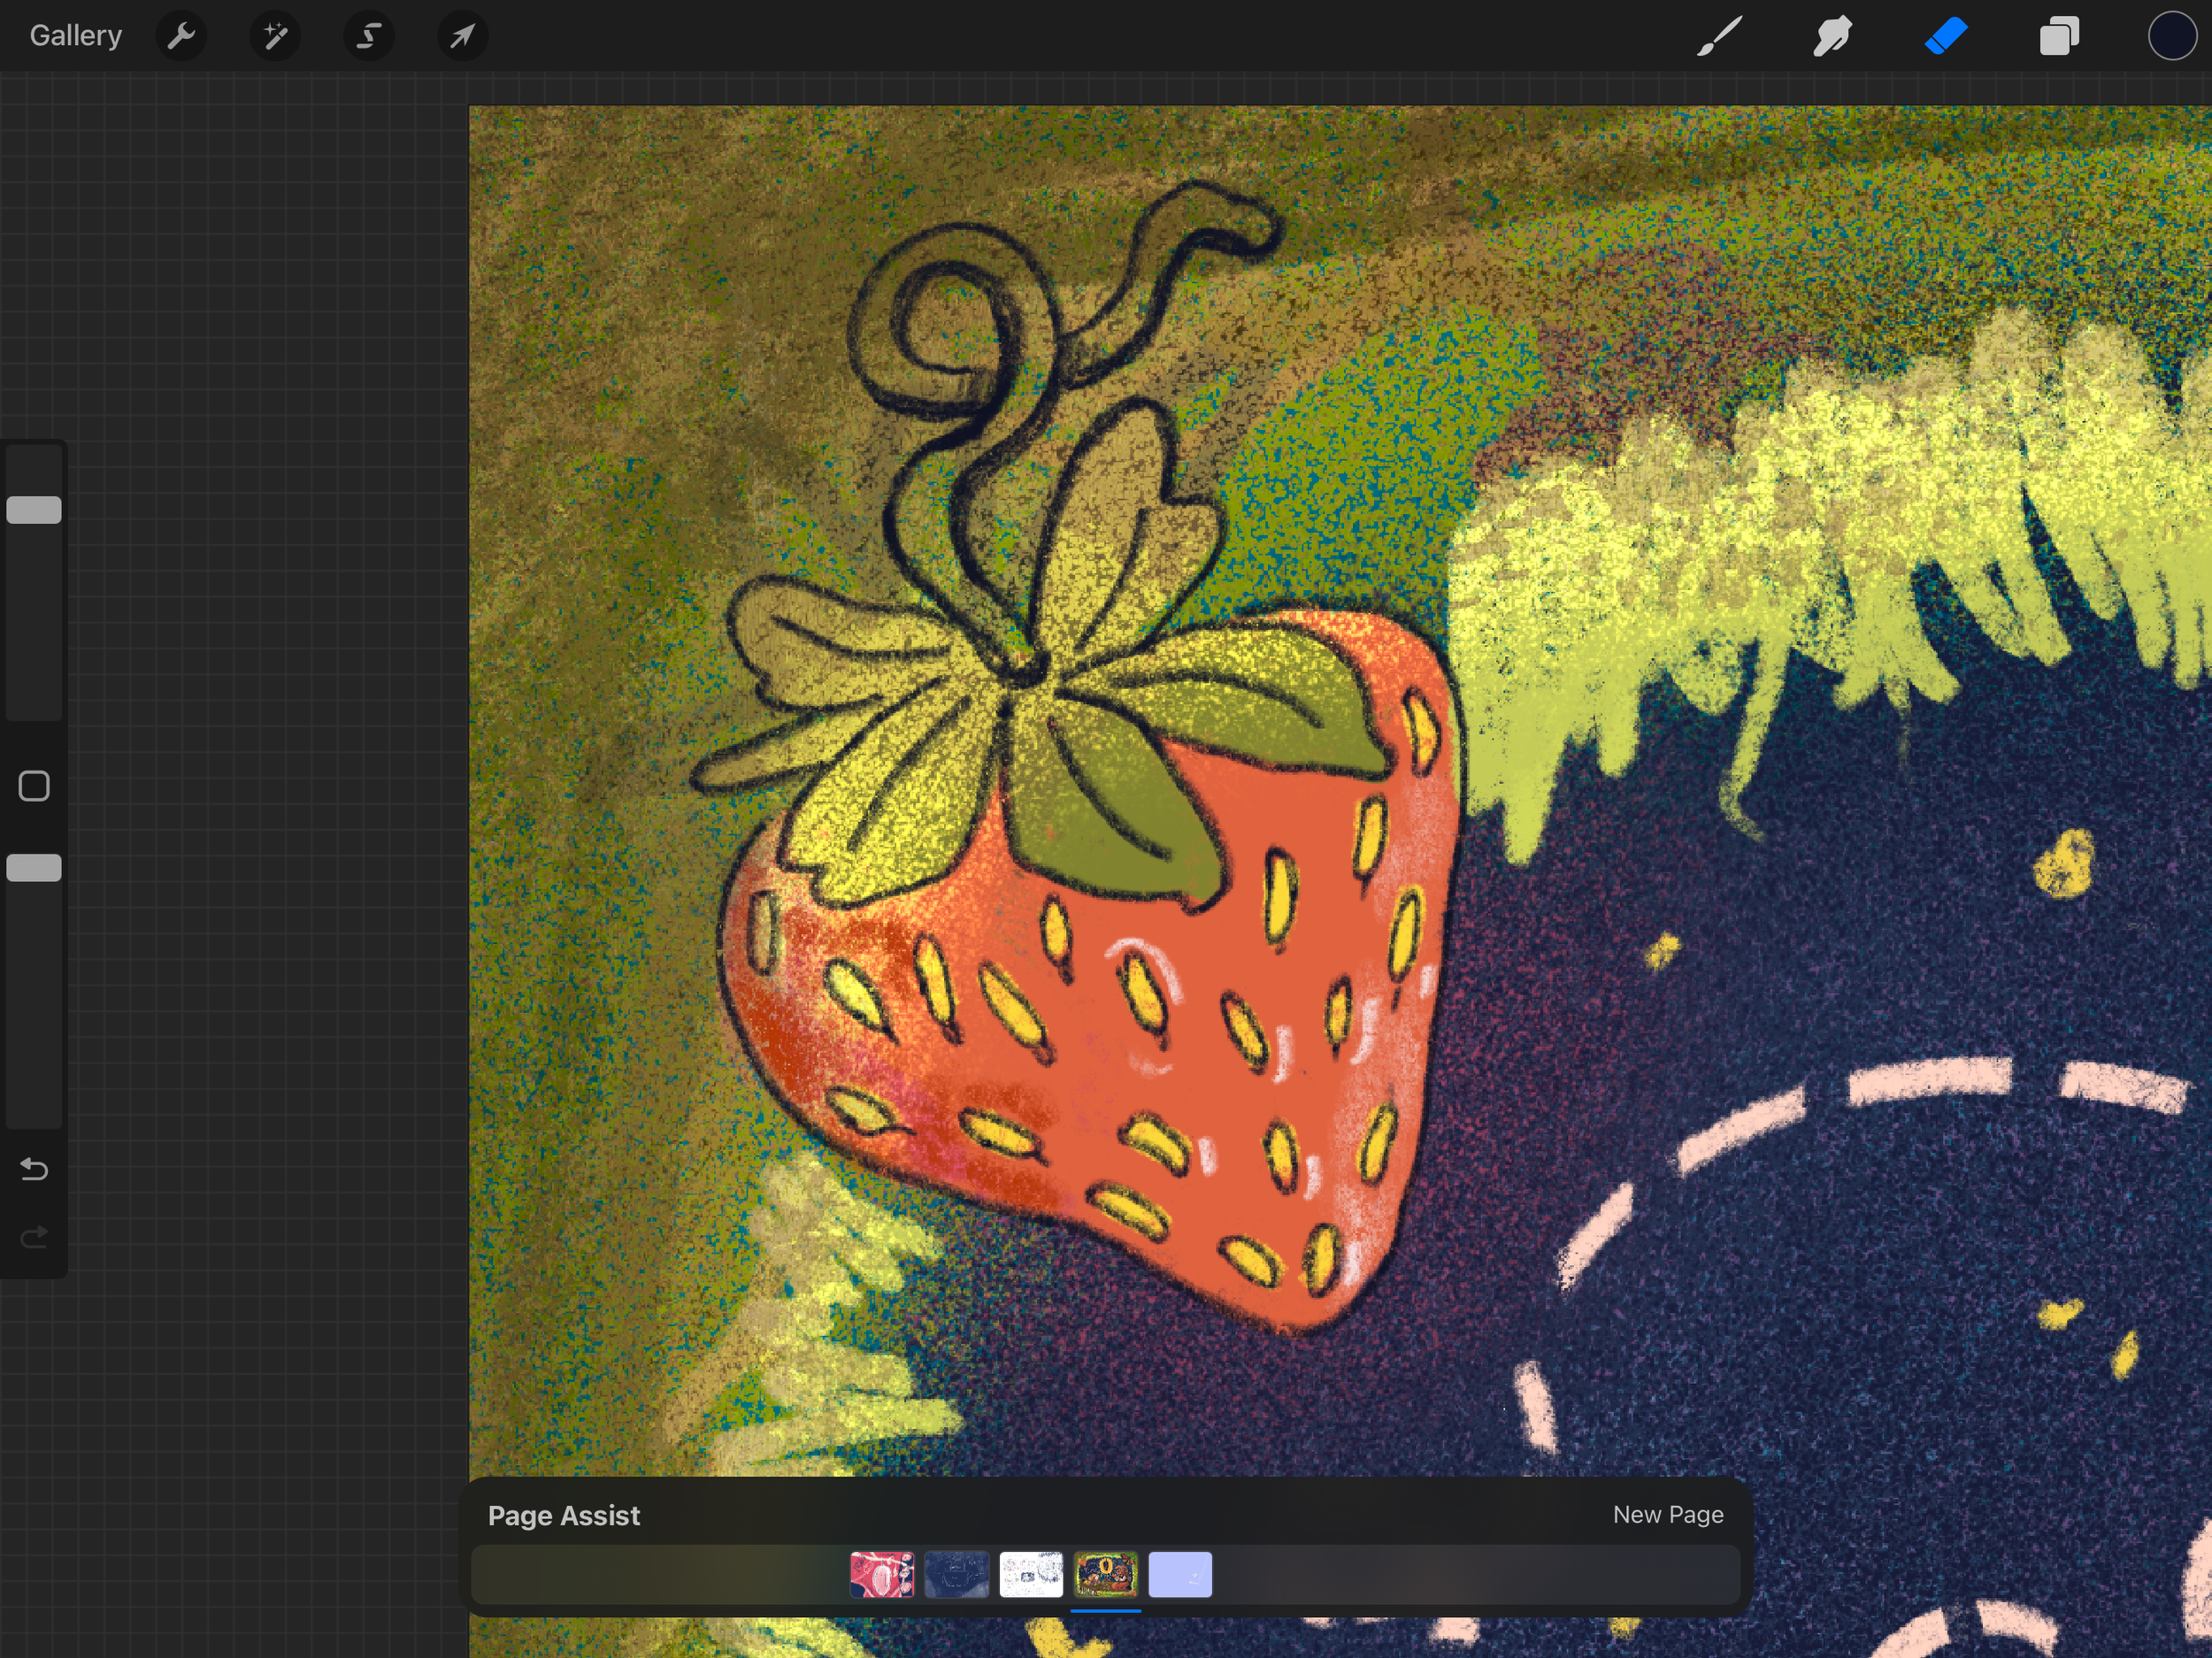The height and width of the screenshot is (1658, 2212).
Task: Open the Layers panel
Action: coord(2059,37)
